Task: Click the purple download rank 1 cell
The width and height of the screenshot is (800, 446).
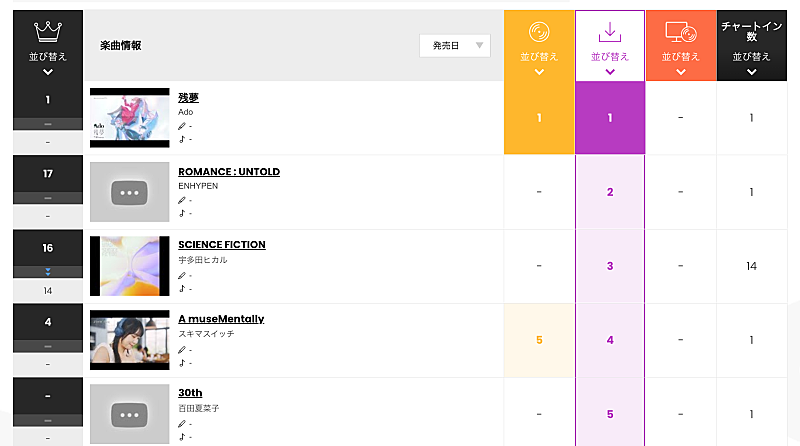Action: (610, 118)
